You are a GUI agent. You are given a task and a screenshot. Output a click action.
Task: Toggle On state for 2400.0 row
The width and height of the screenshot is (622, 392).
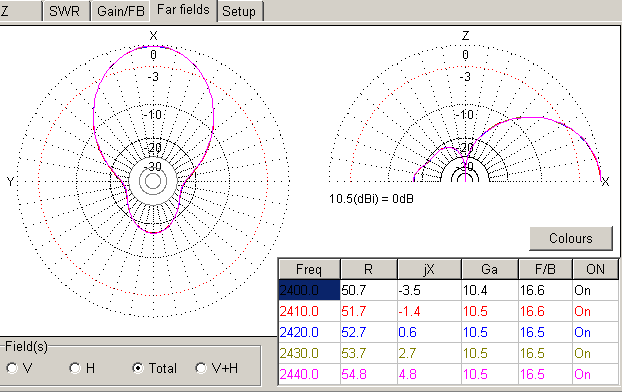tap(595, 290)
